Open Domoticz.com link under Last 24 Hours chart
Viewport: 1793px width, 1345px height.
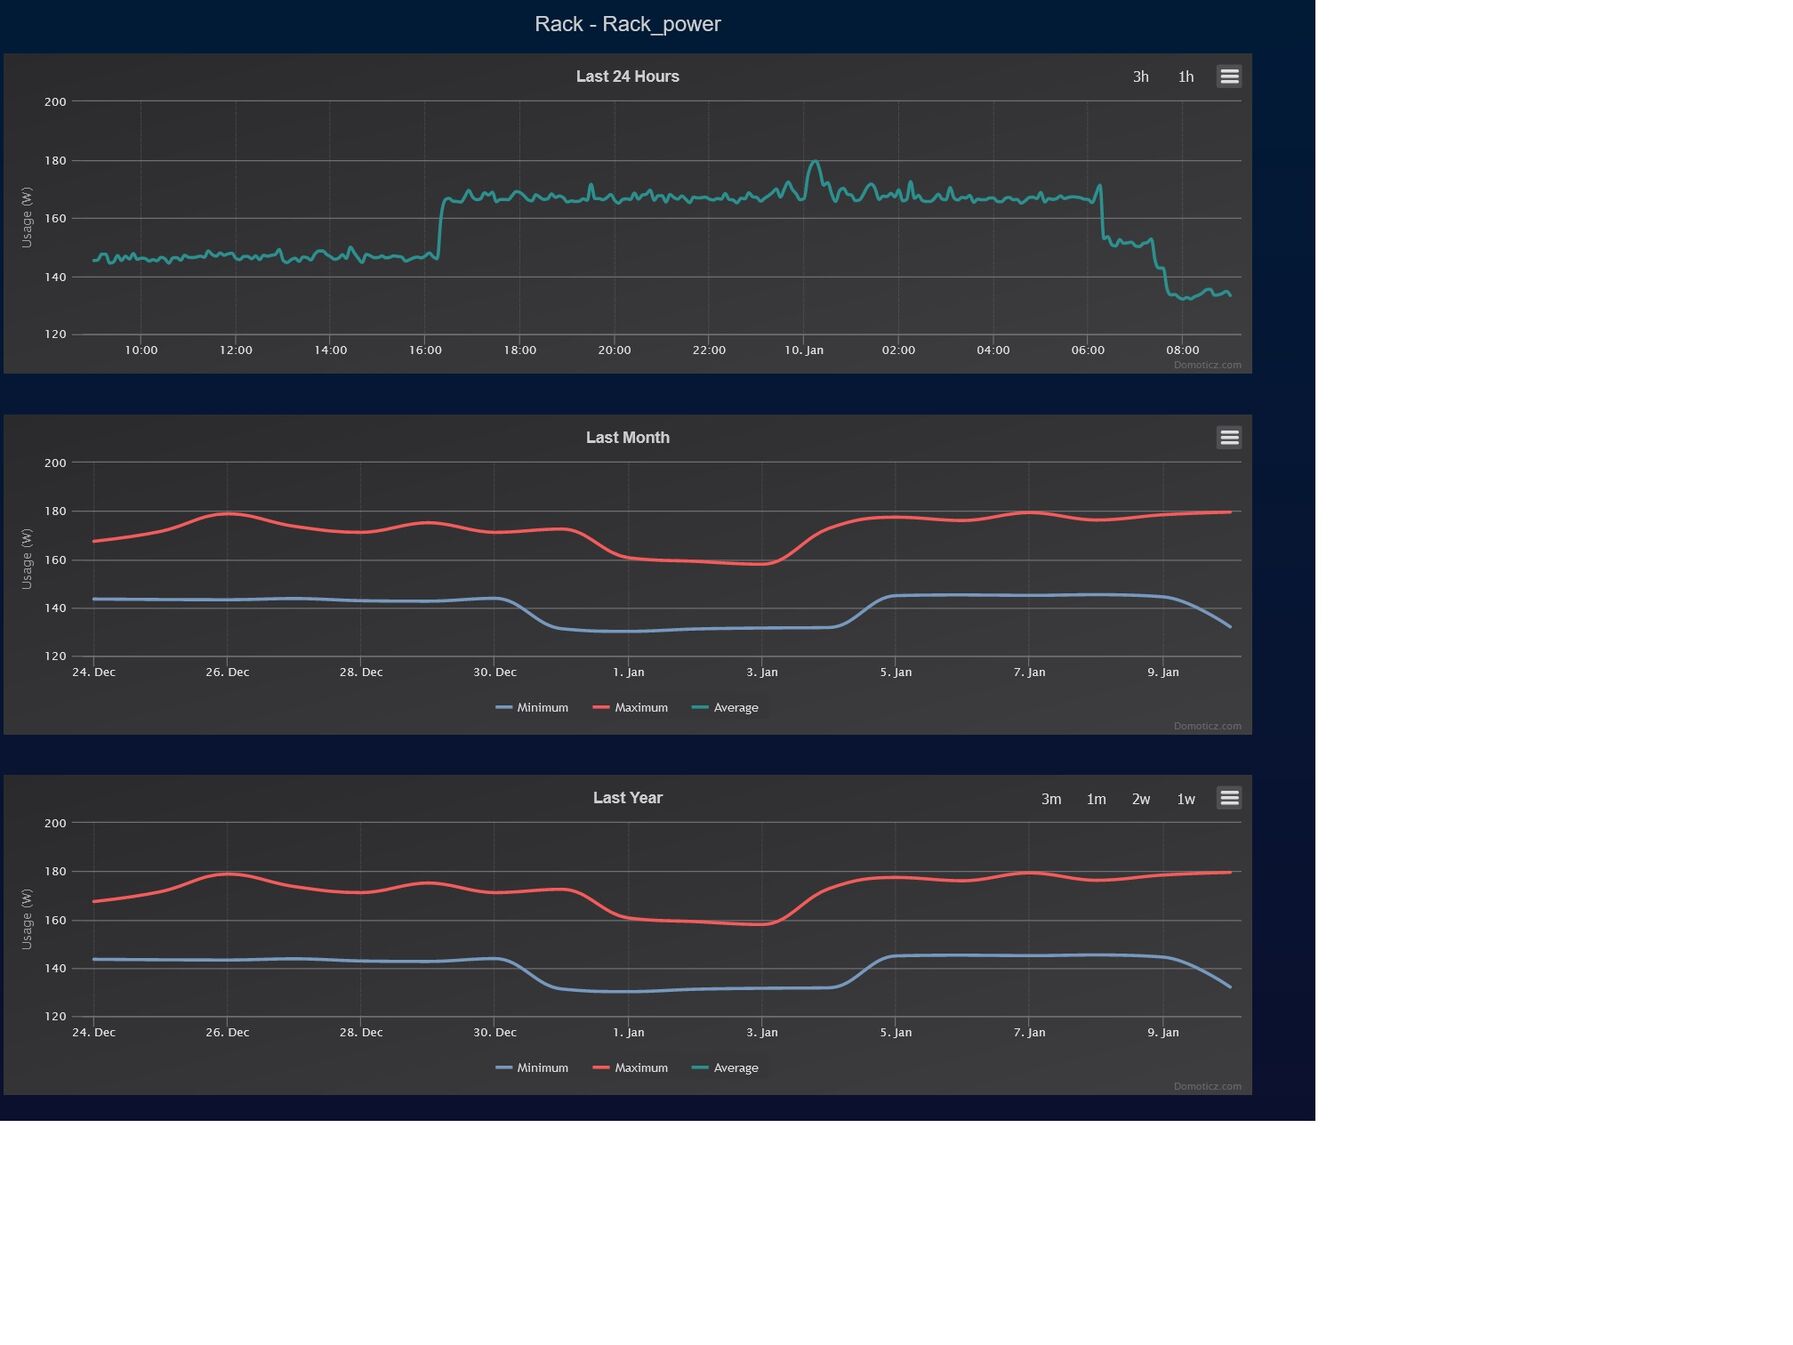pyautogui.click(x=1207, y=365)
